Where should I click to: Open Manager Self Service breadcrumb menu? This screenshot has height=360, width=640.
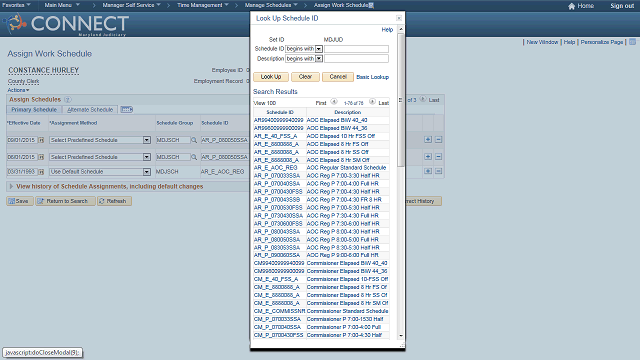(x=131, y=5)
